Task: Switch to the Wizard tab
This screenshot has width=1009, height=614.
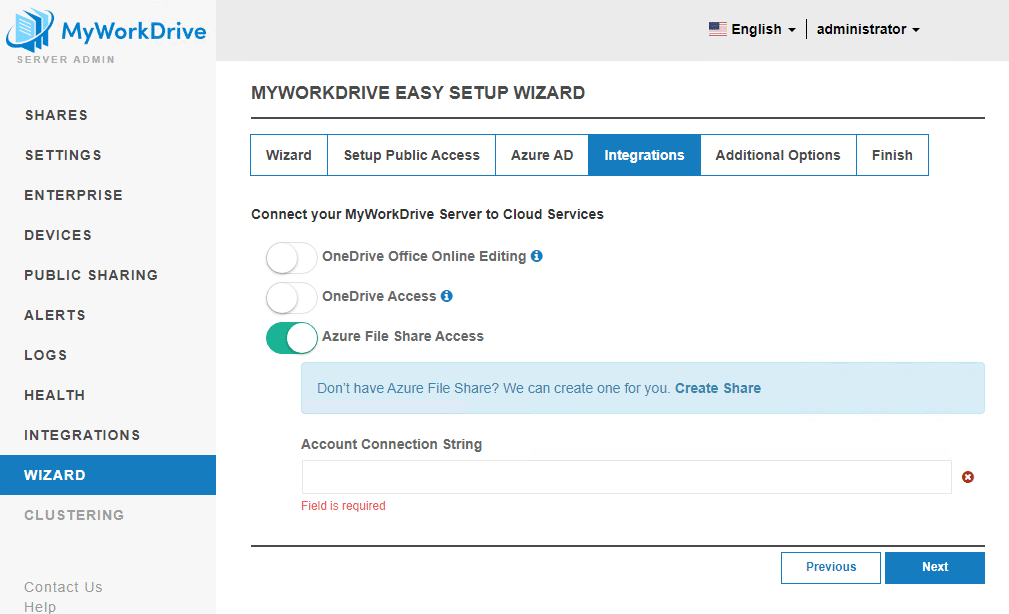Action: [289, 155]
